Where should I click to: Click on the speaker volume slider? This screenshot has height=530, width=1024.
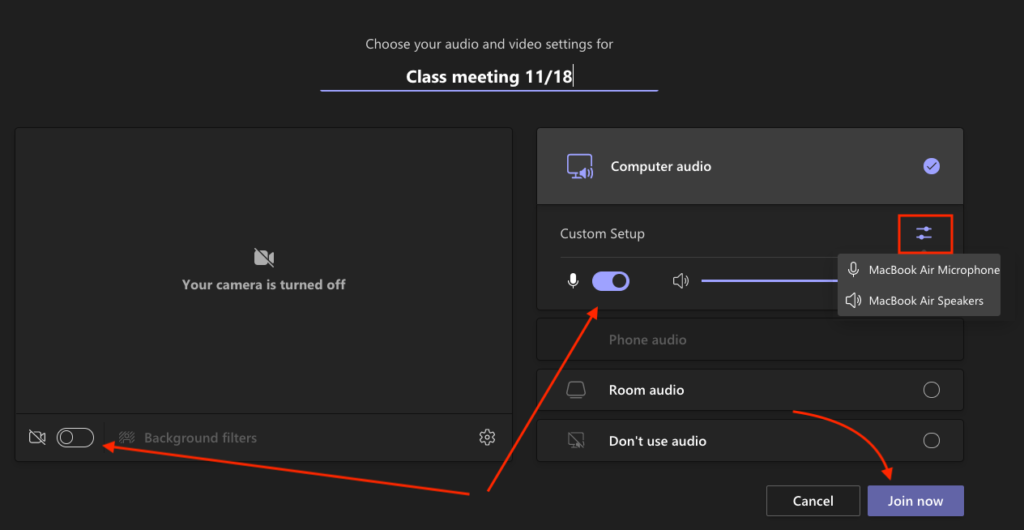pyautogui.click(x=769, y=281)
